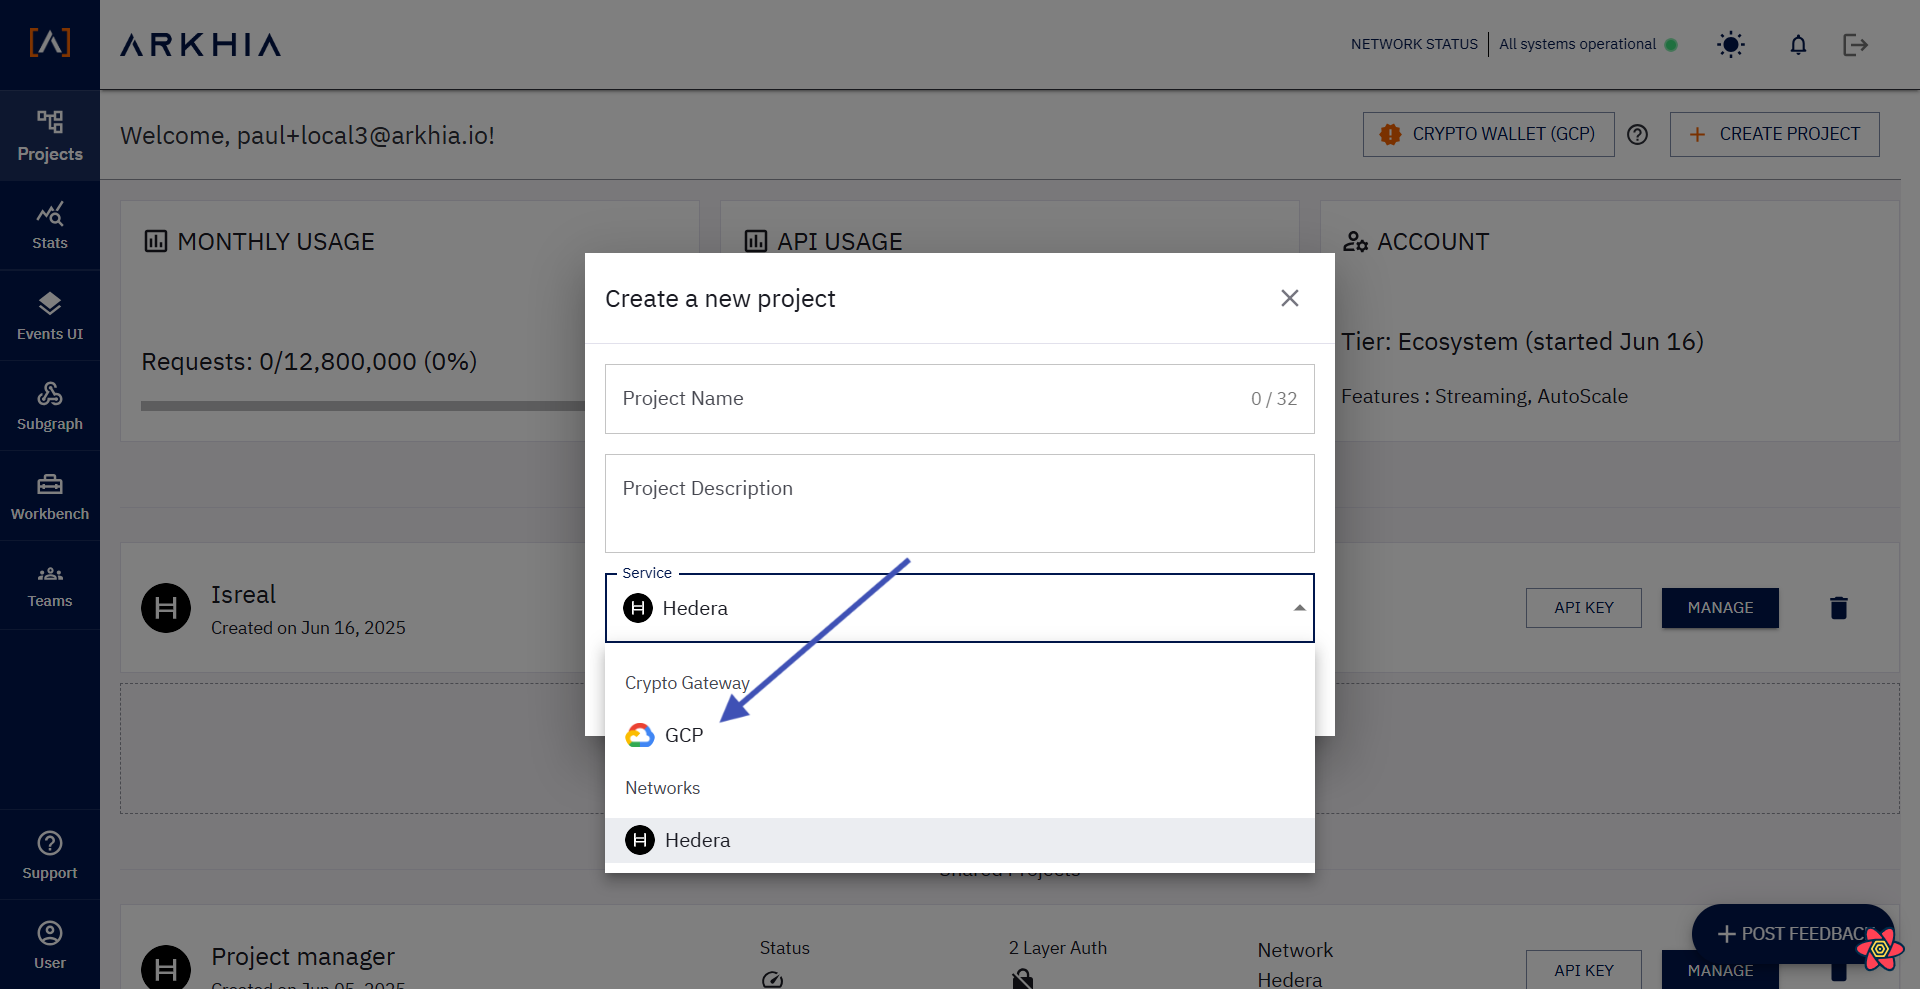Viewport: 1920px width, 989px height.
Task: Click the 'Networks' group heading
Action: click(662, 788)
